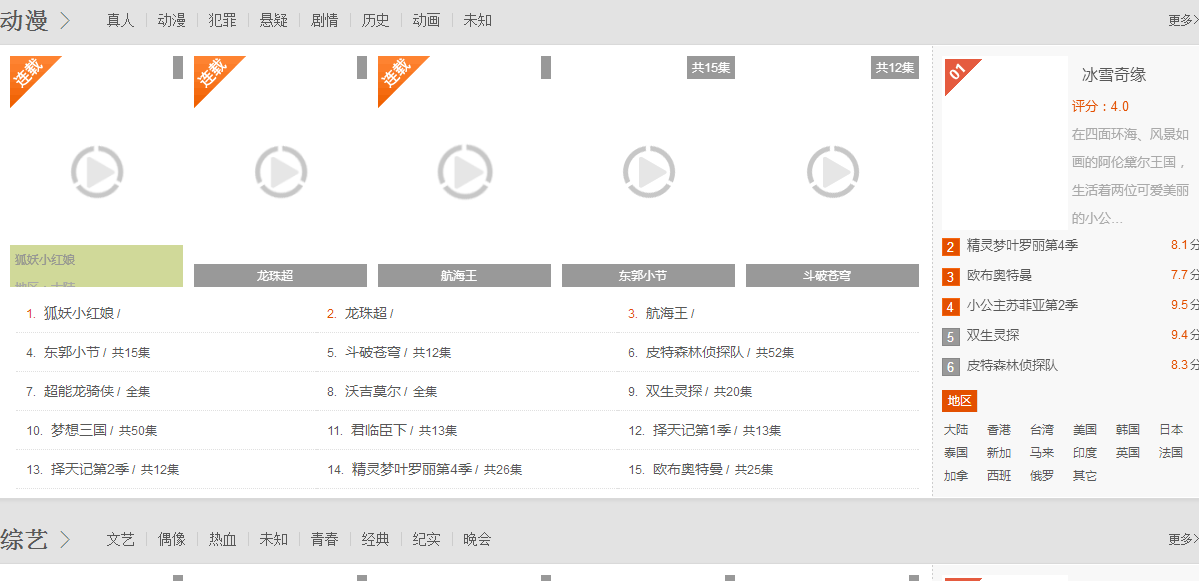Click rank badge 5 for 双生灵探

tap(950, 337)
